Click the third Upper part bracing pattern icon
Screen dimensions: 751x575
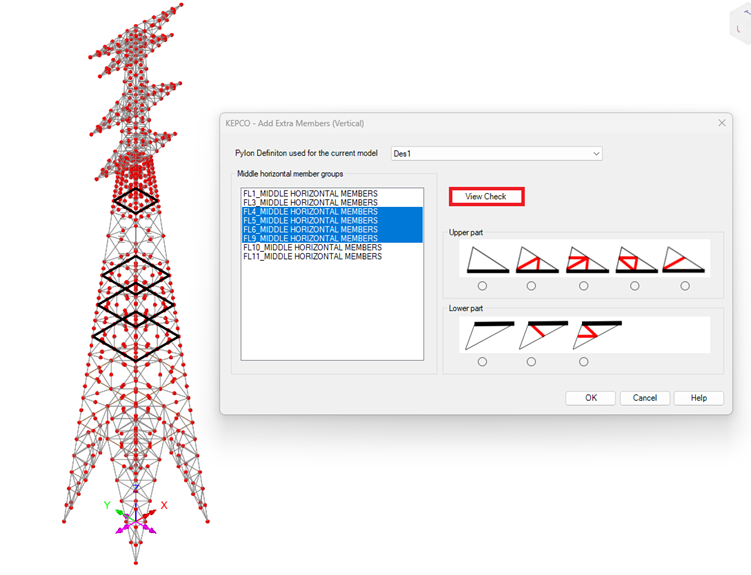[x=586, y=260]
